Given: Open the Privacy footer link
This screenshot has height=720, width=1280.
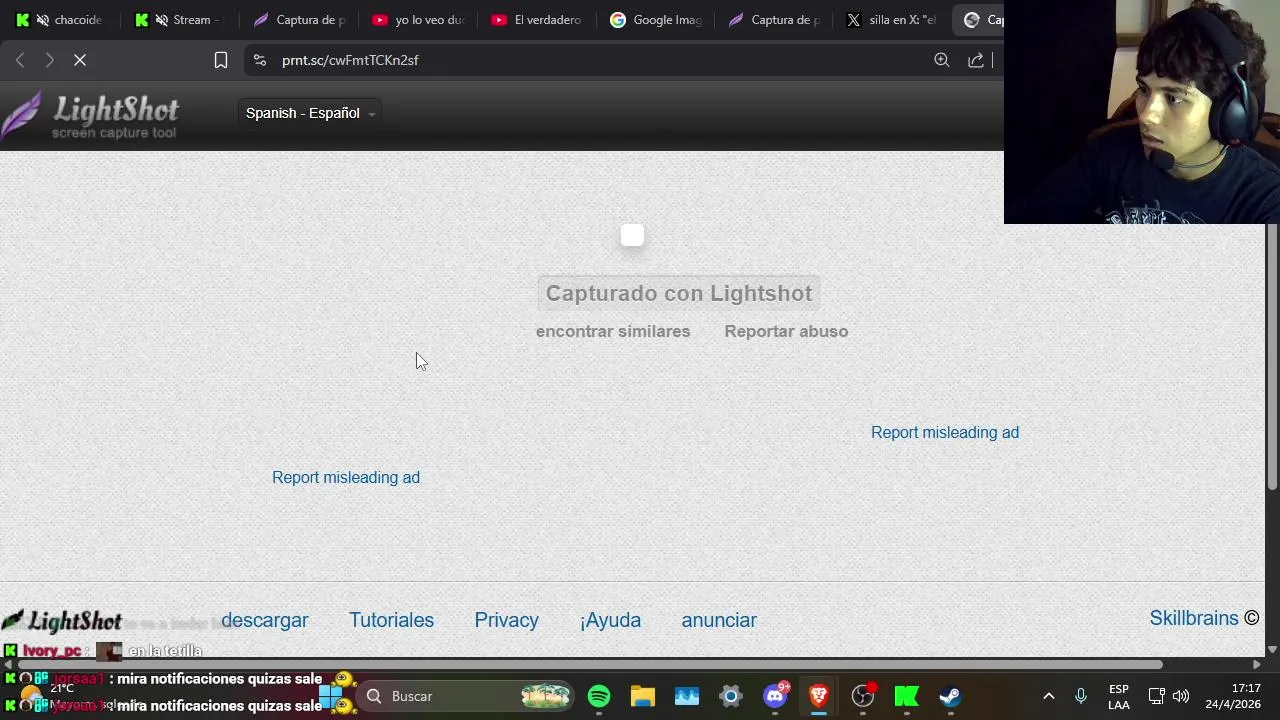Looking at the screenshot, I should [x=506, y=620].
